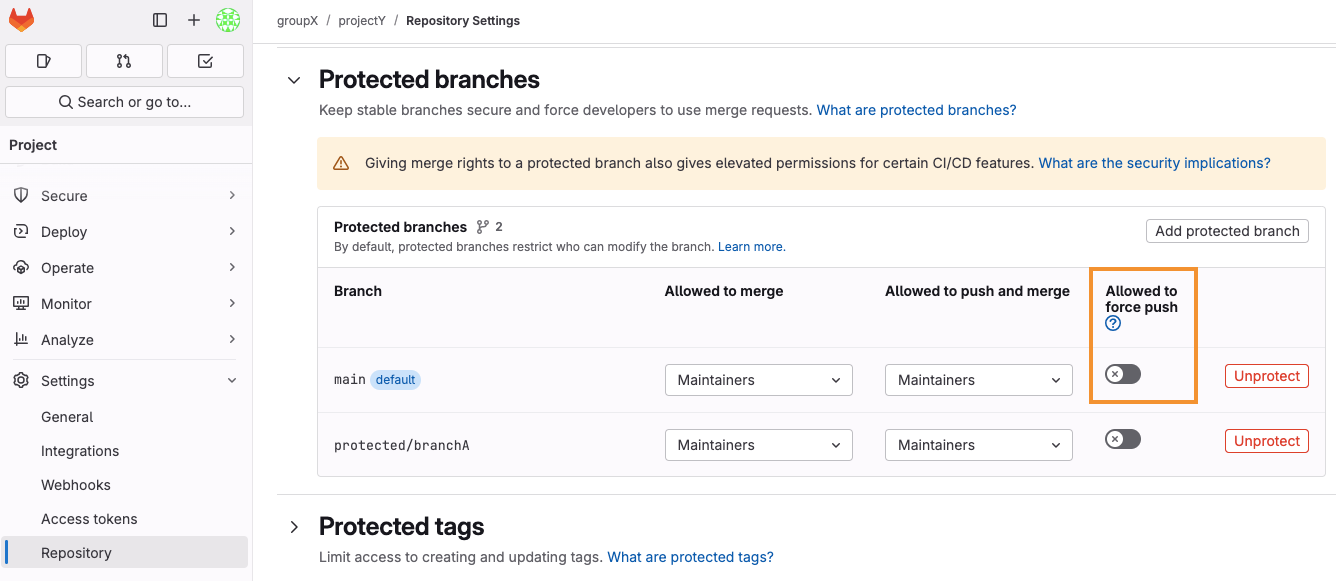Click the plus create new icon

(194, 20)
